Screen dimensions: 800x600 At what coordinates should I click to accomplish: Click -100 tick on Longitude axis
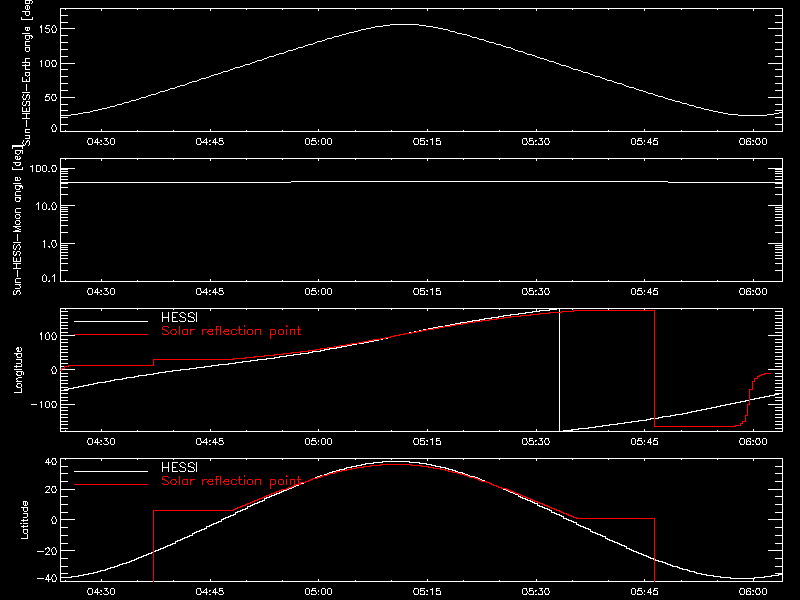click(44, 404)
